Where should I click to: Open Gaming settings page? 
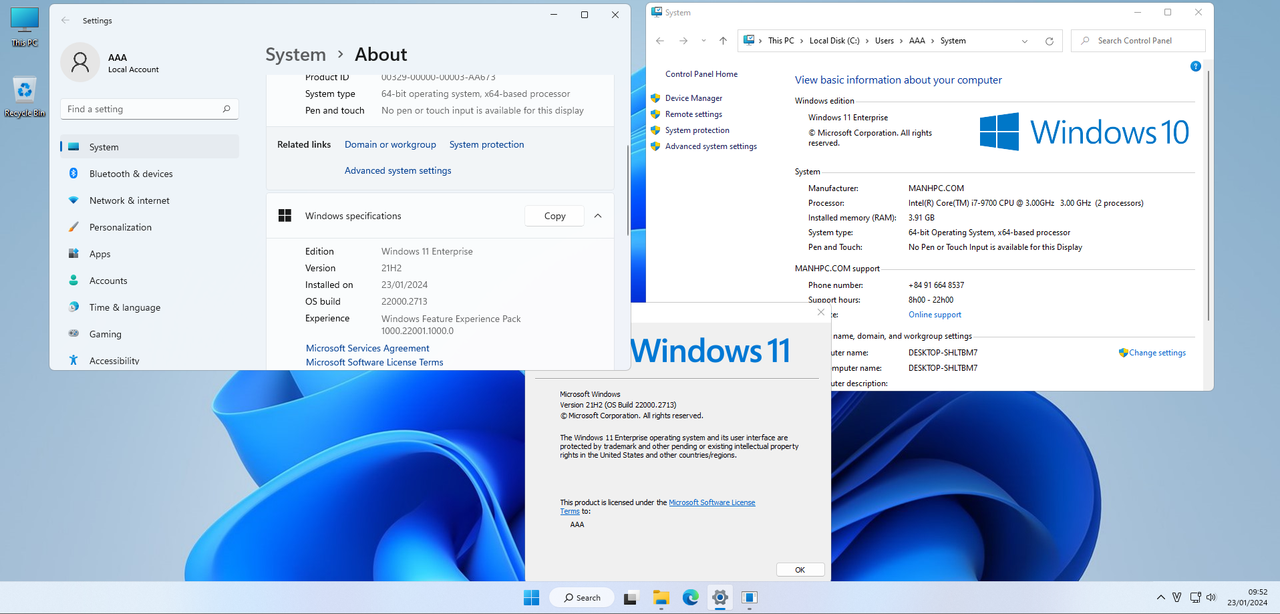point(150,334)
